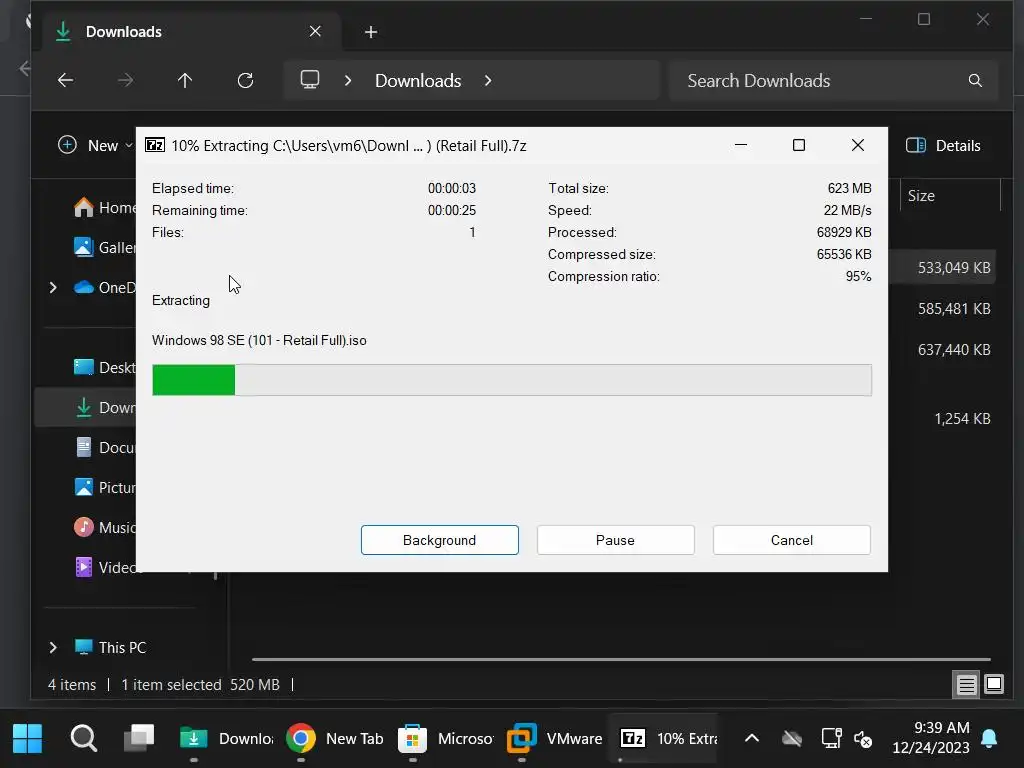Show hidden system tray icons
This screenshot has width=1024, height=768.
[752, 738]
